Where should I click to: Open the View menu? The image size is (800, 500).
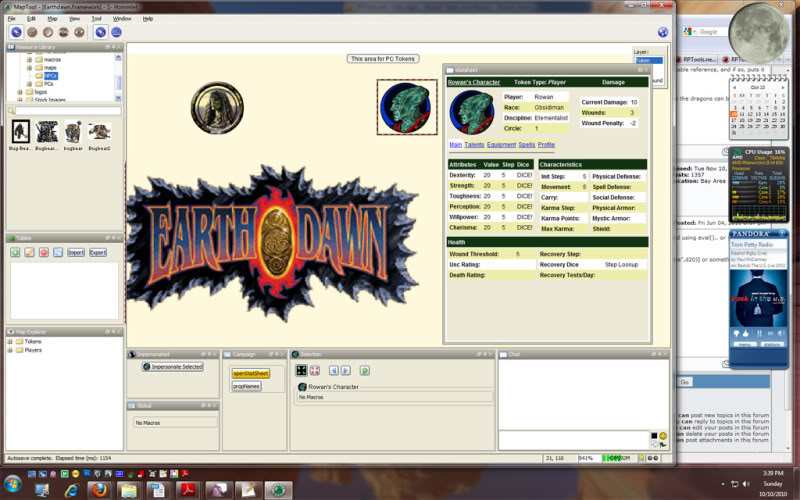(x=74, y=19)
